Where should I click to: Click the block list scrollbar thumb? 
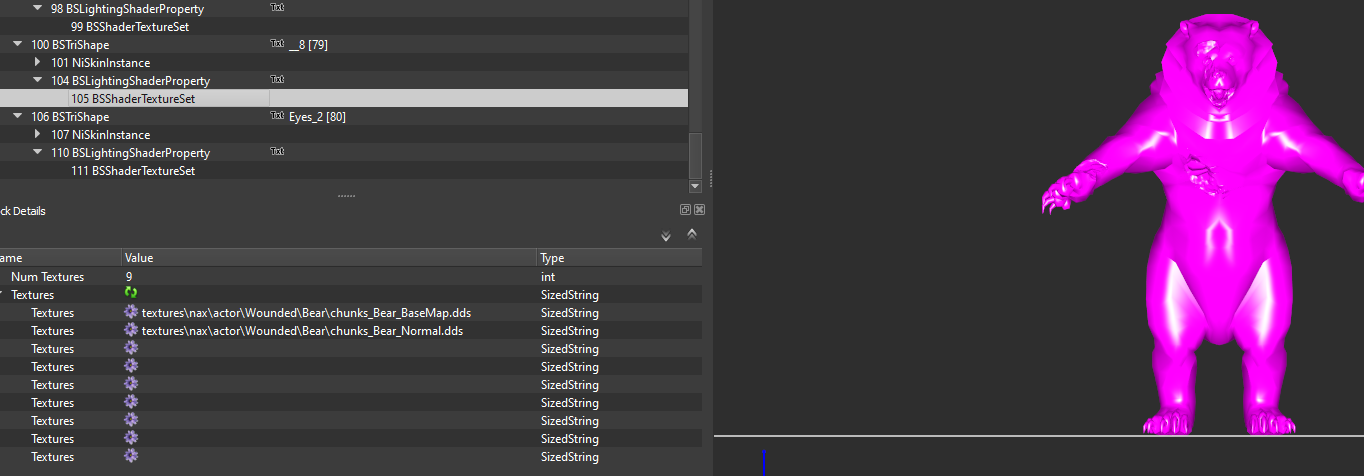[x=696, y=156]
